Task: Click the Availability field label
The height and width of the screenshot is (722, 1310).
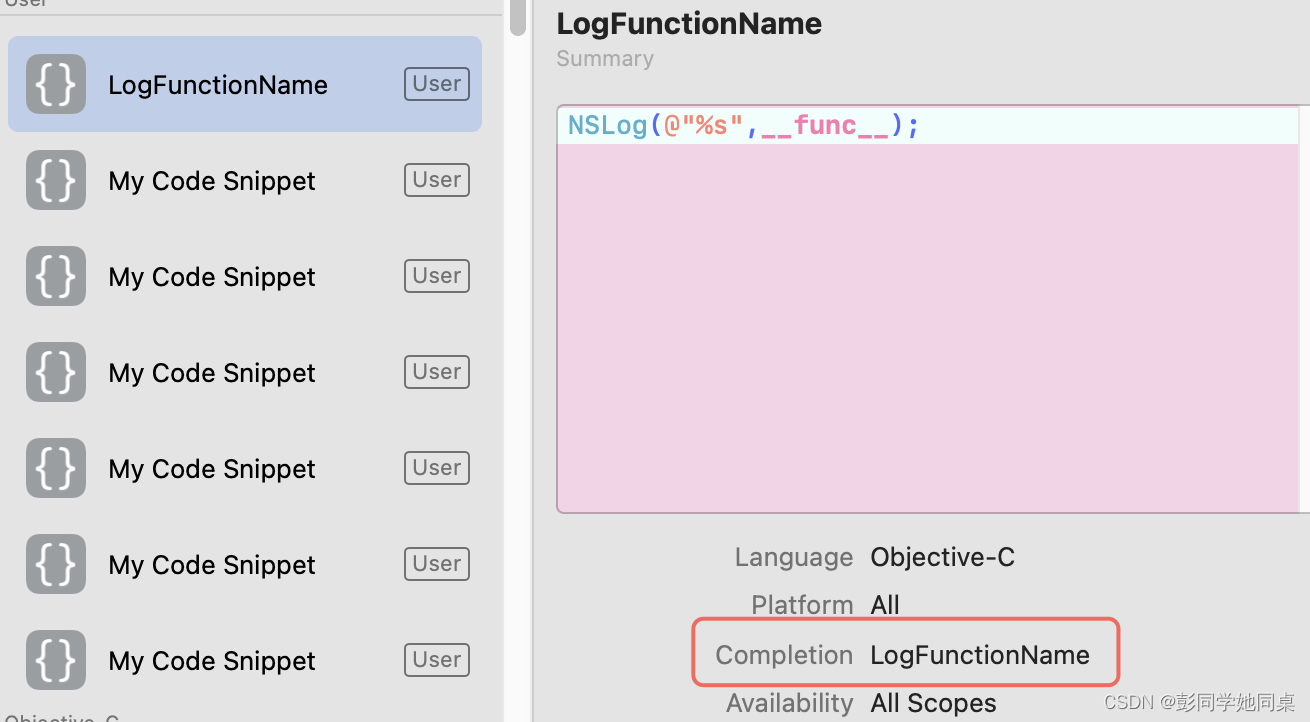Action: pos(790,703)
